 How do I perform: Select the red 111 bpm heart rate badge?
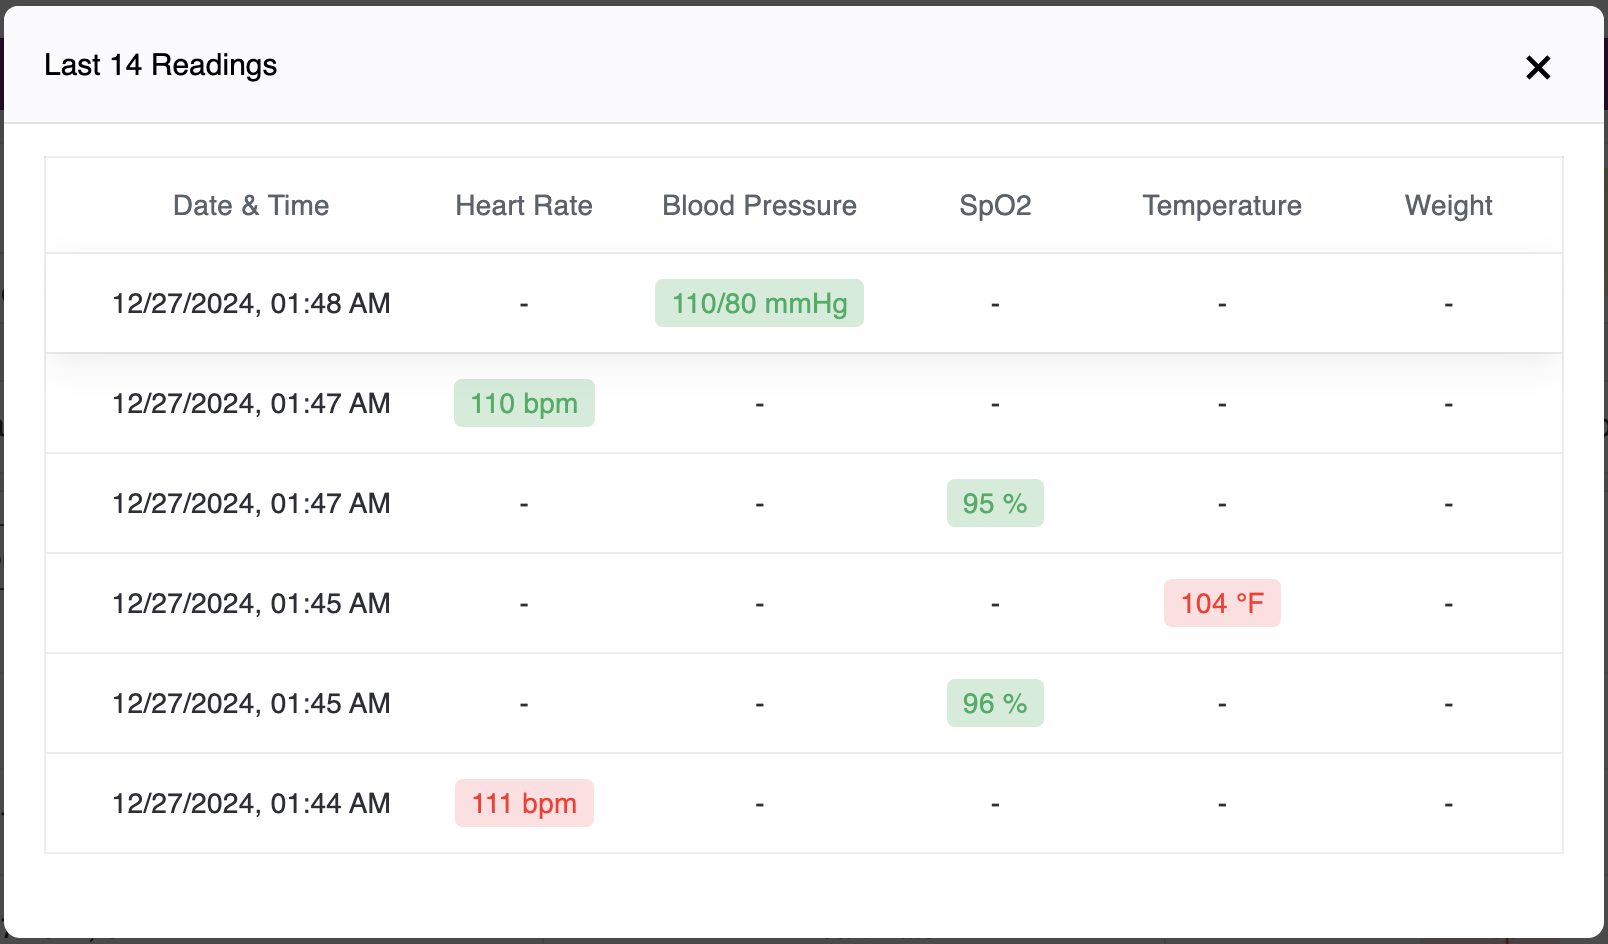click(524, 803)
